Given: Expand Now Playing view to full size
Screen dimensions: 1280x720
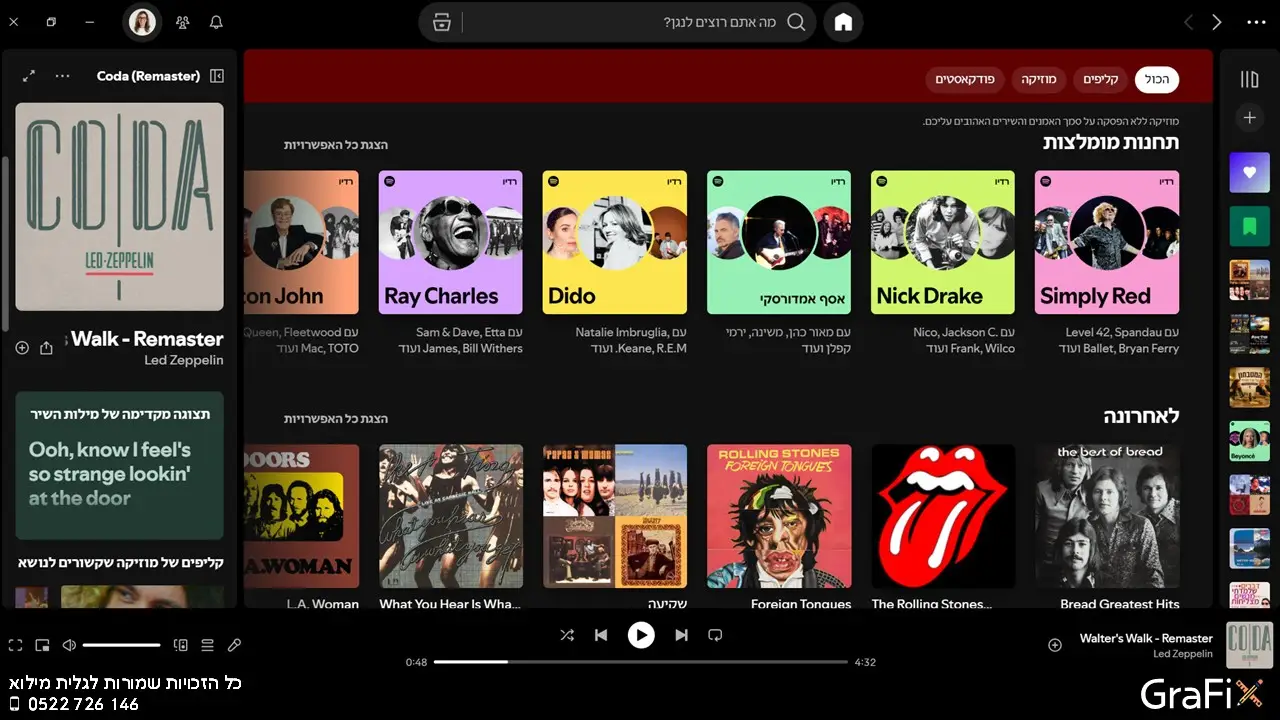Looking at the screenshot, I should (x=29, y=76).
